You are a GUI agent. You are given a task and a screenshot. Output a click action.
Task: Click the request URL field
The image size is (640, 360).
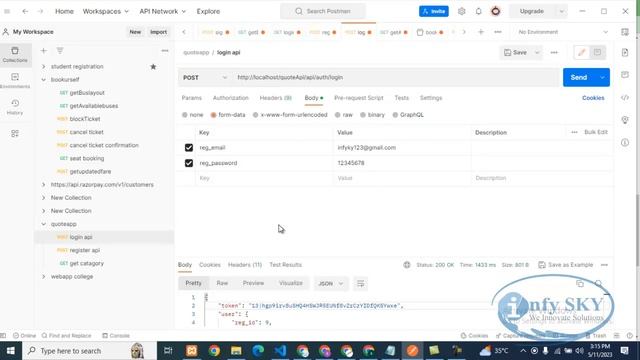click(395, 78)
